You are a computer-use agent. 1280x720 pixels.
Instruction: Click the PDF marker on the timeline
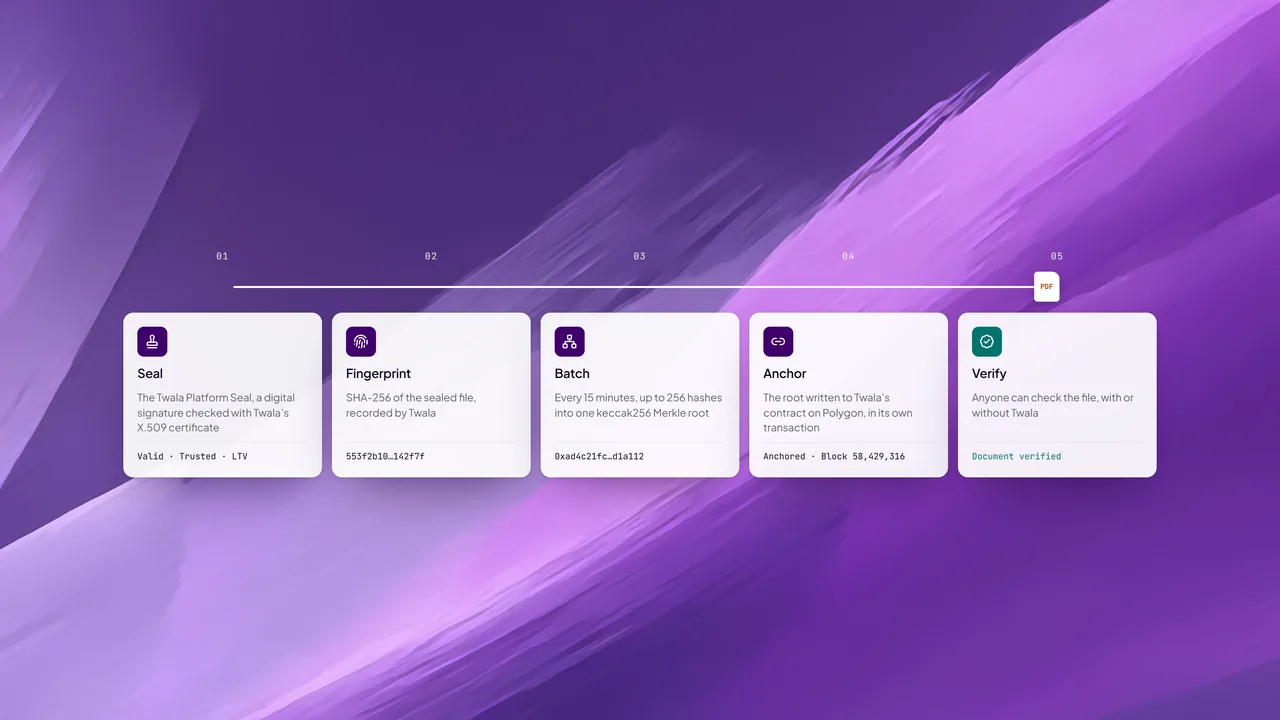pos(1046,287)
